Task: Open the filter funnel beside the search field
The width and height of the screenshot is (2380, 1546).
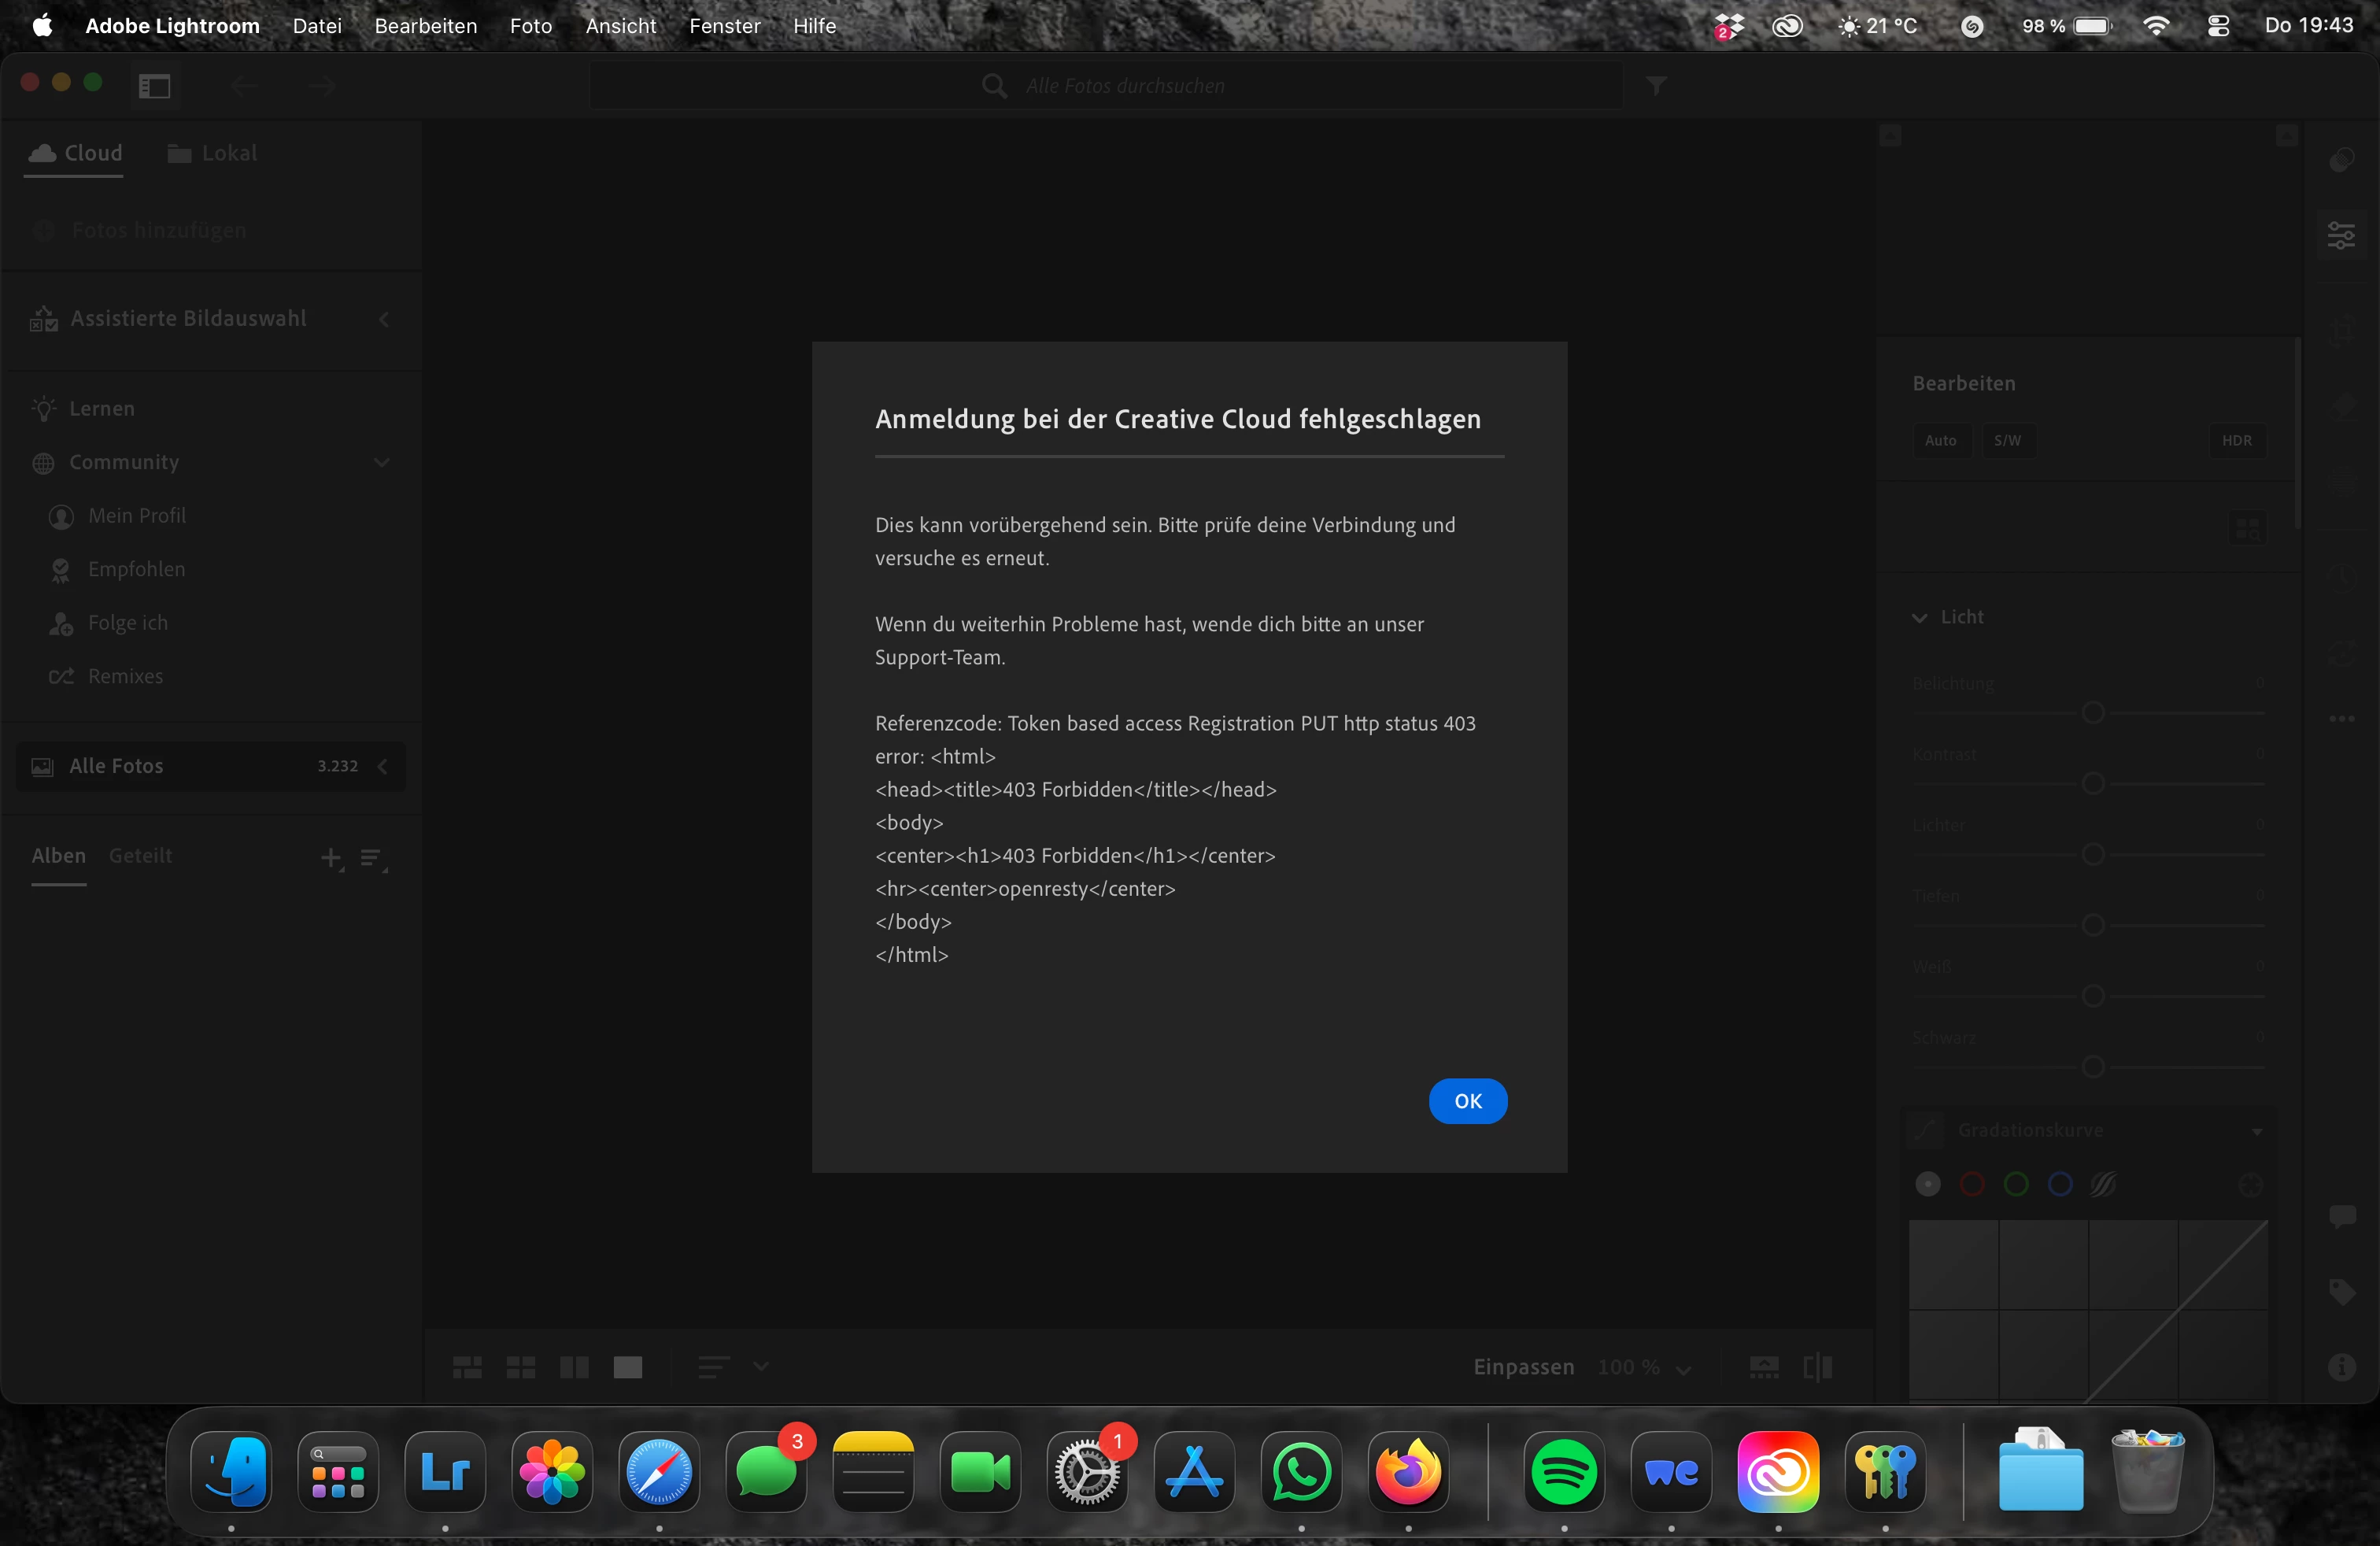Action: coord(1656,86)
